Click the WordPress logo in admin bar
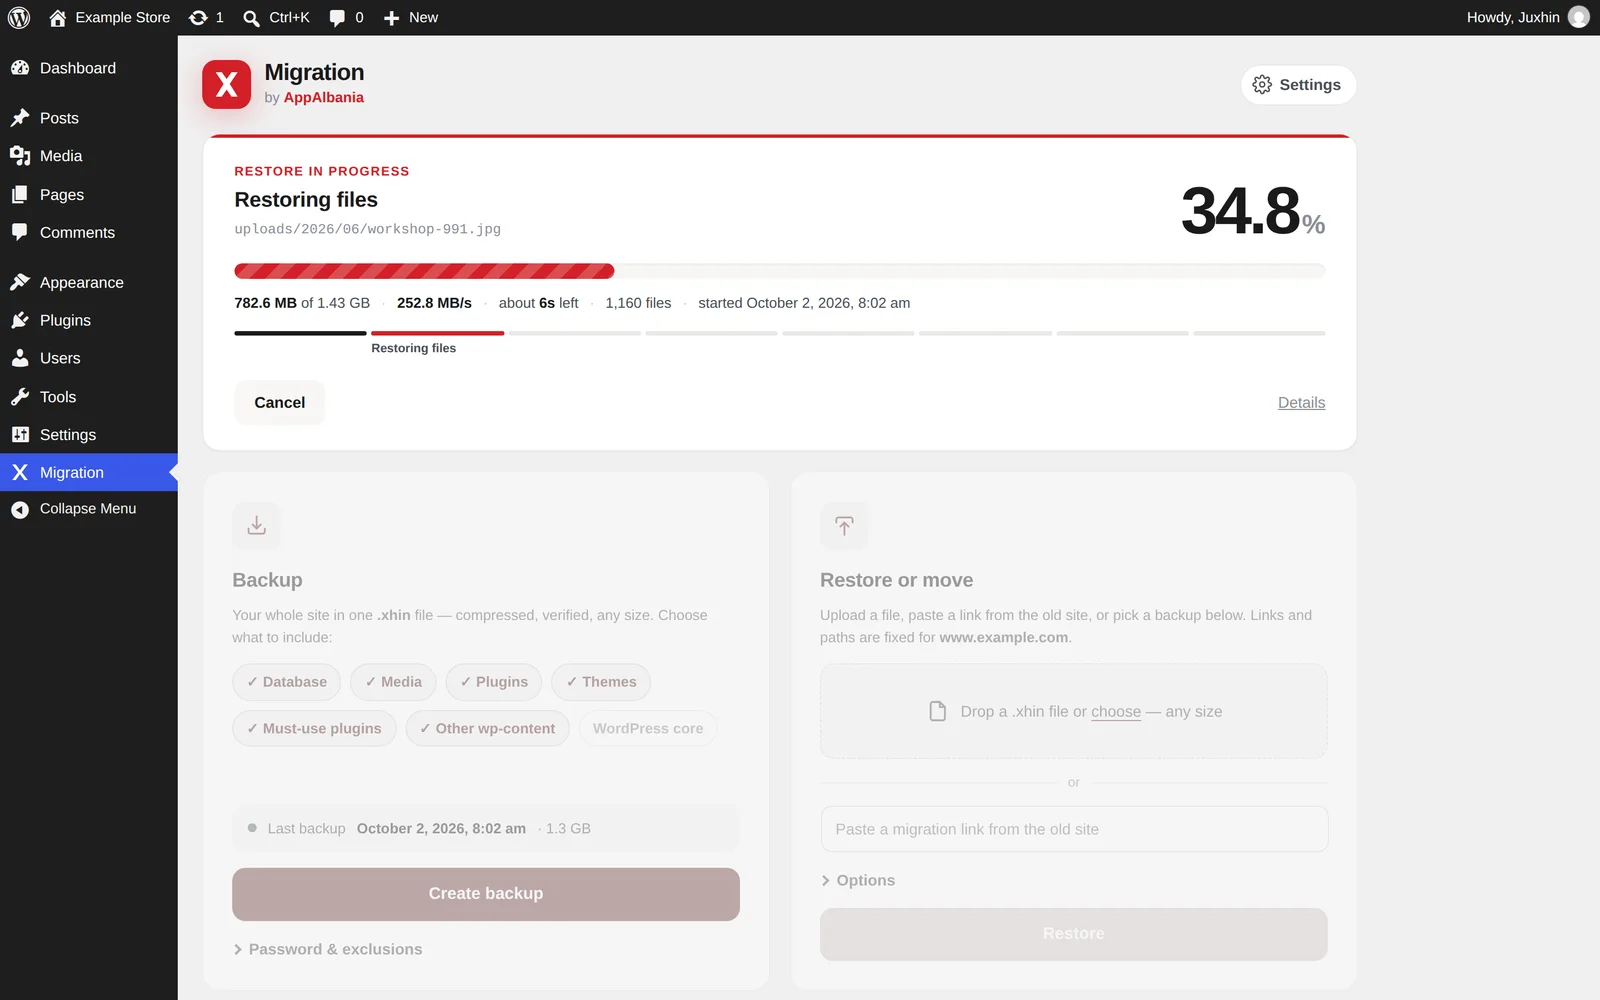 pyautogui.click(x=19, y=17)
